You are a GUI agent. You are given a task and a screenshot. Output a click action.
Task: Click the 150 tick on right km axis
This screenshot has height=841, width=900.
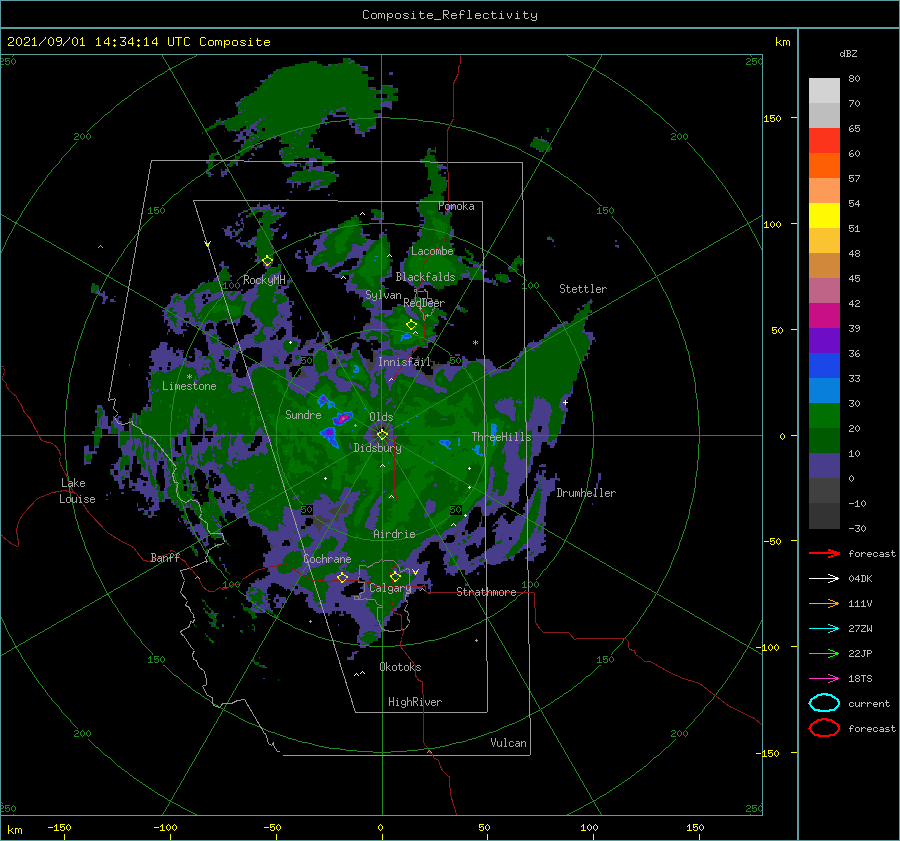tap(772, 118)
